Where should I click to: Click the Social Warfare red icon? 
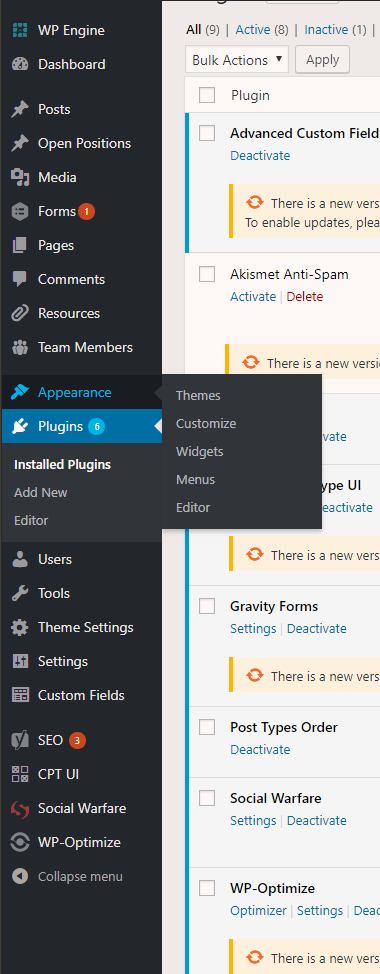20,809
